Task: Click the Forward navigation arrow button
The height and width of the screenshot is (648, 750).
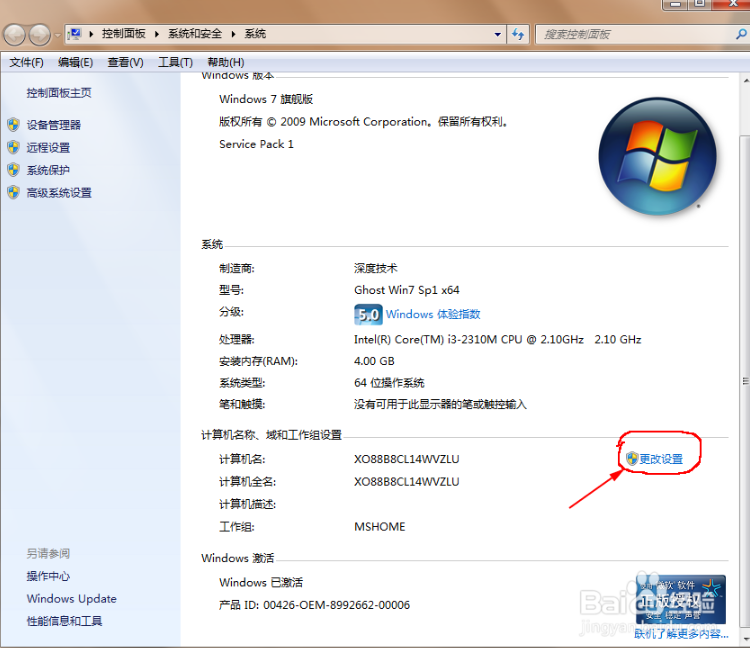Action: pos(40,35)
